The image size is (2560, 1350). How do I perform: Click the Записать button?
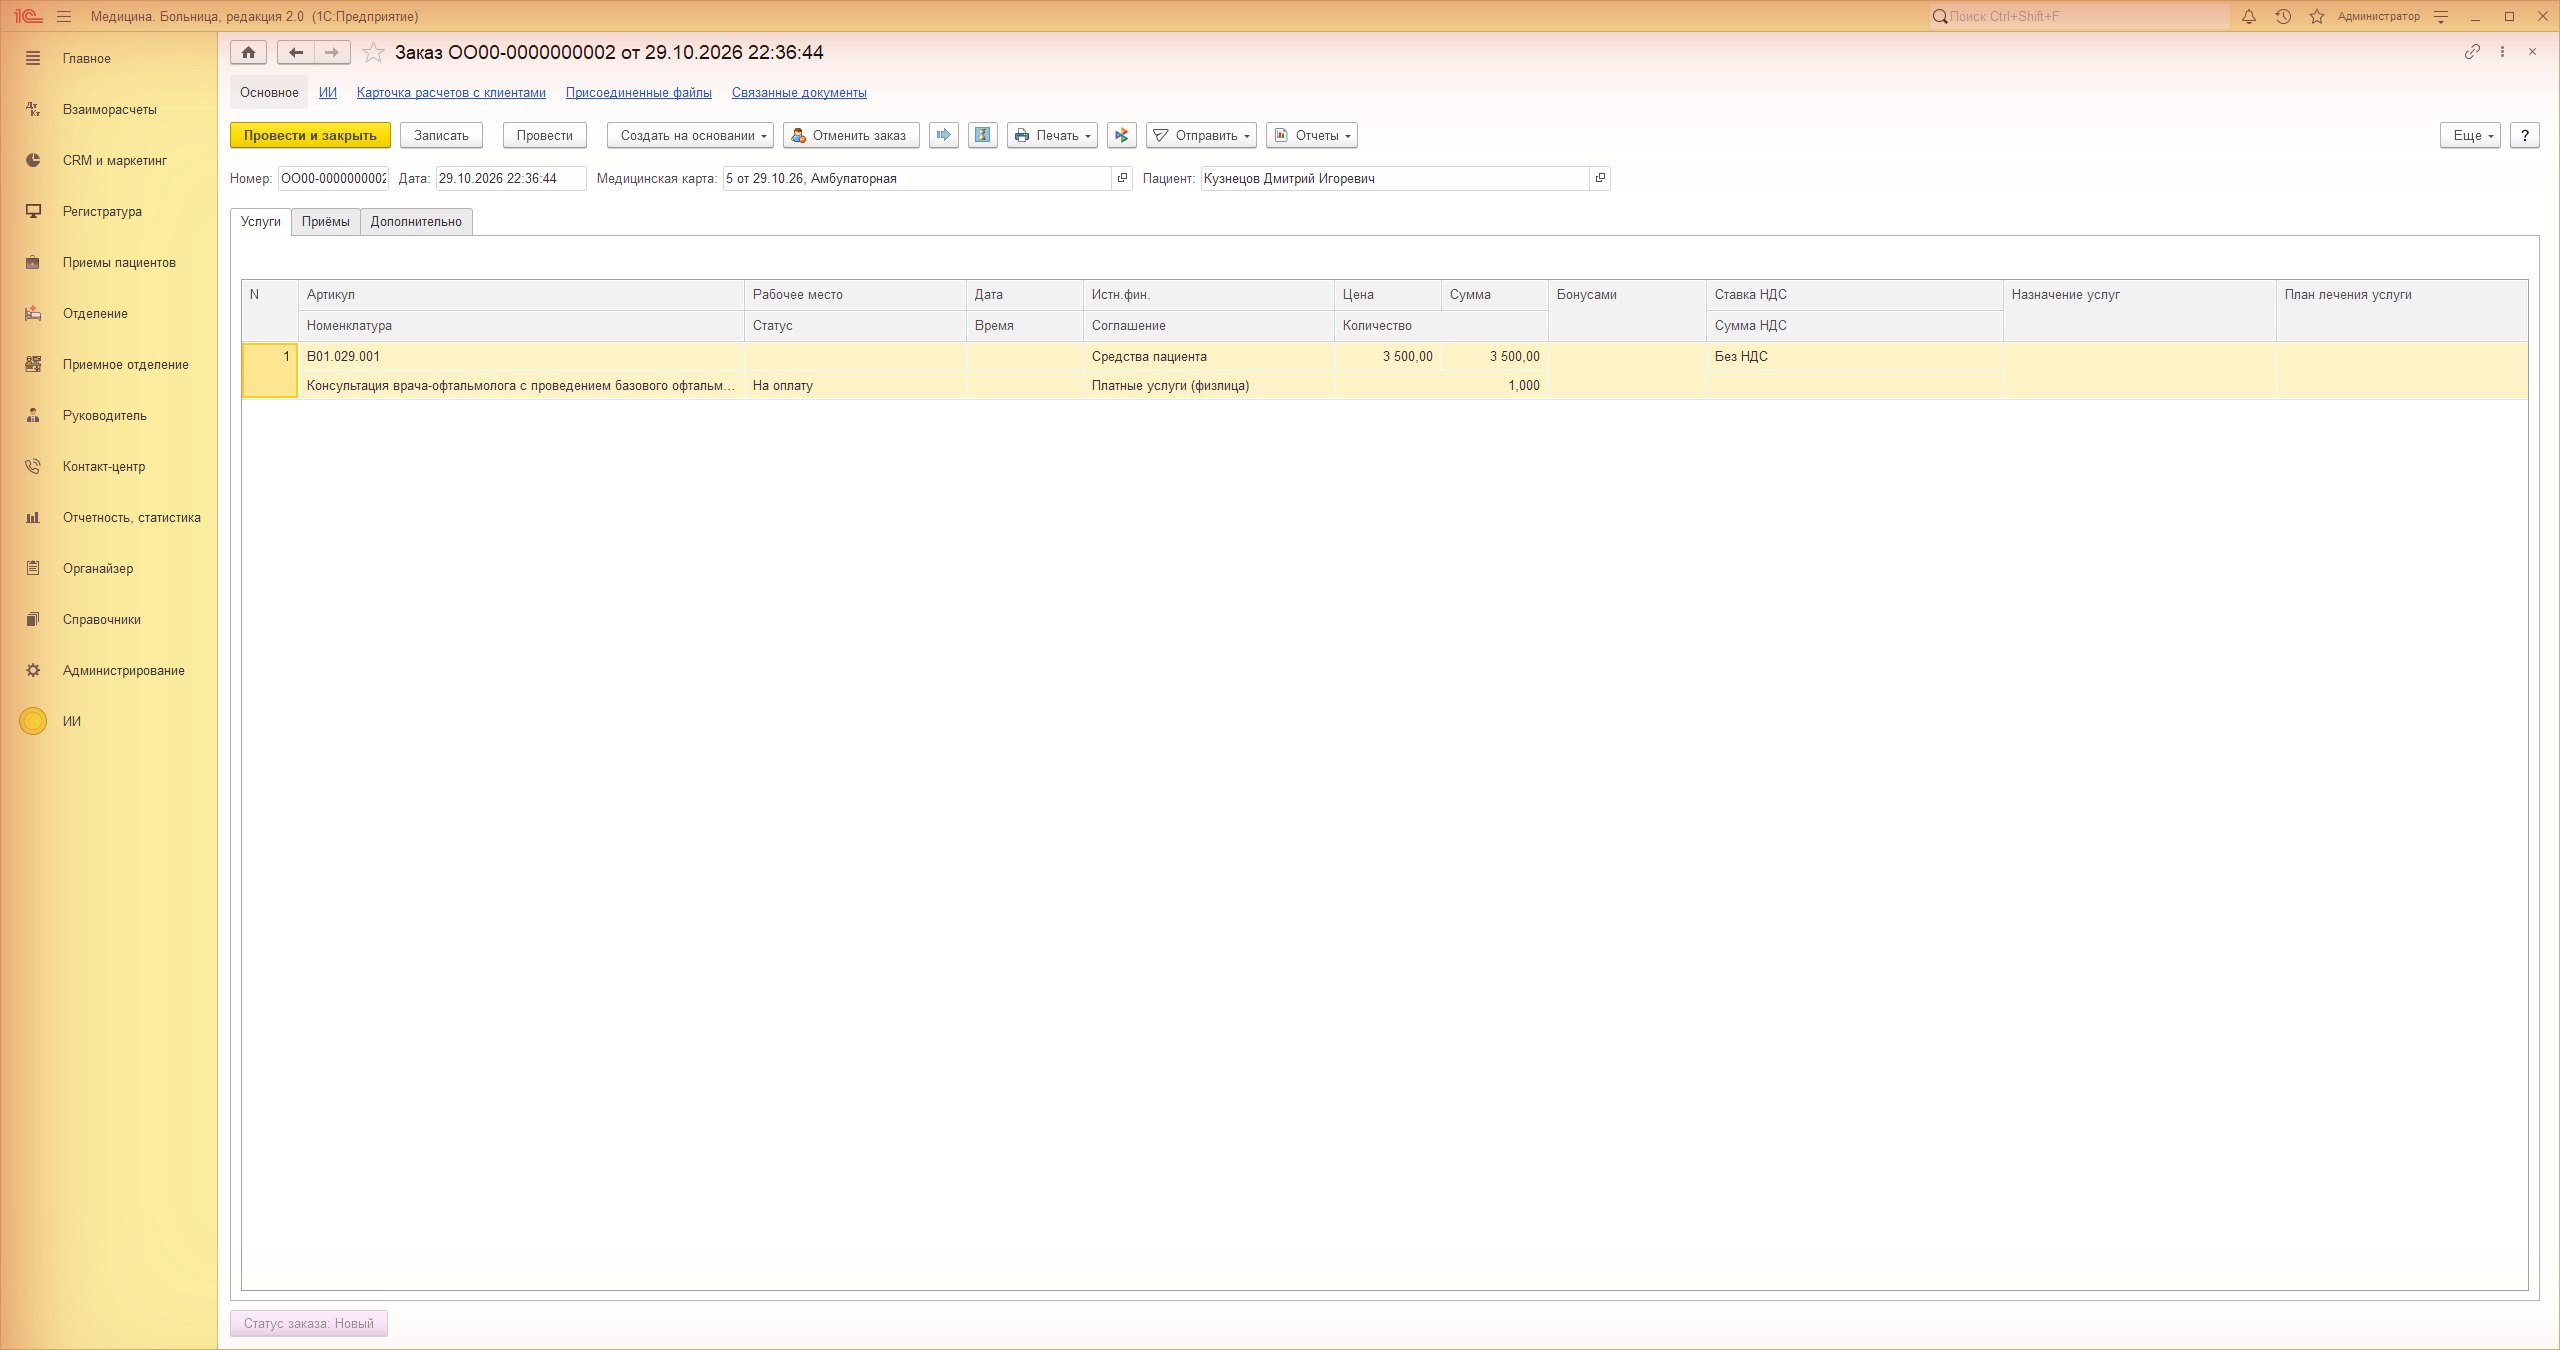(x=441, y=135)
